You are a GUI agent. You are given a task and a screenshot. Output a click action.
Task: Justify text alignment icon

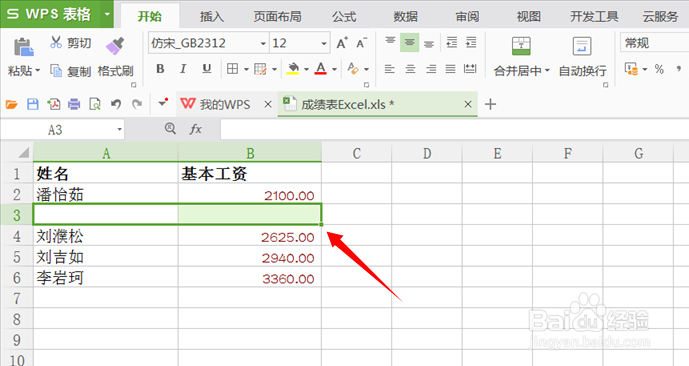point(450,69)
